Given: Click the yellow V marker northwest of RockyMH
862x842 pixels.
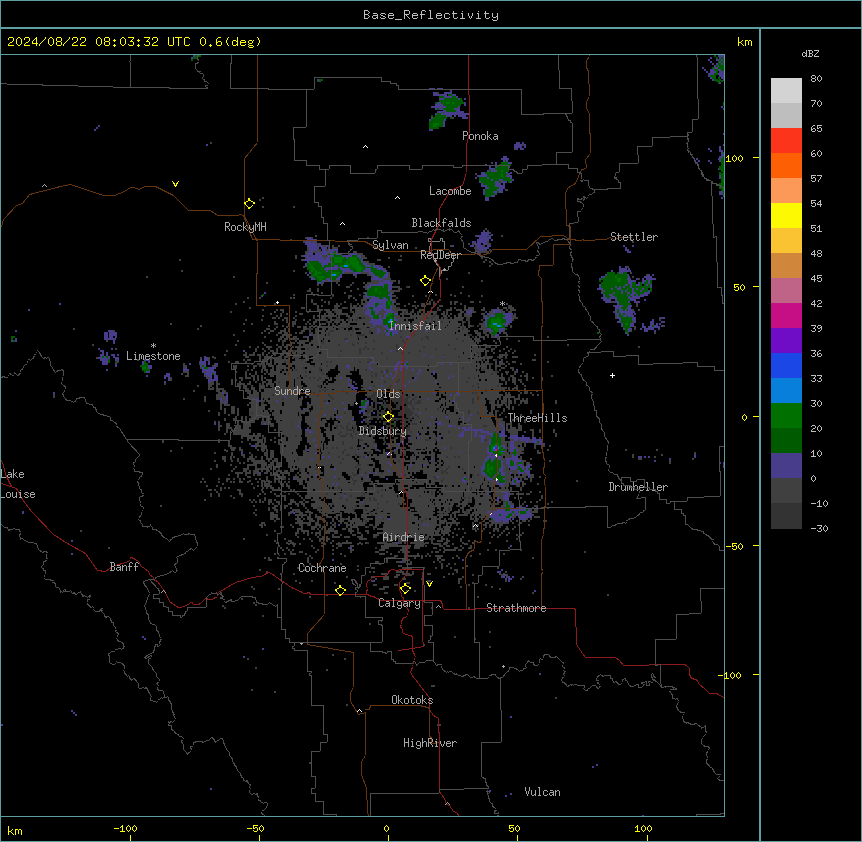Looking at the screenshot, I should point(175,184).
